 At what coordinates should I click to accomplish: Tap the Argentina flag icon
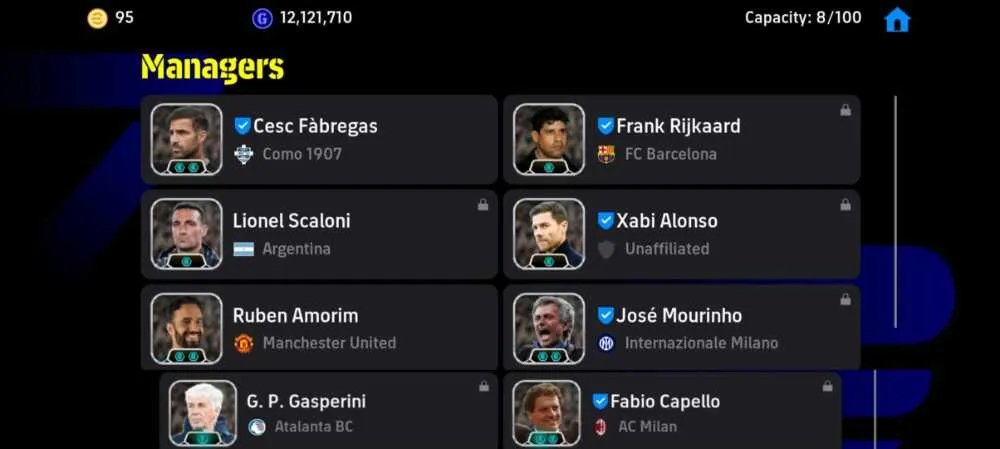click(x=244, y=249)
